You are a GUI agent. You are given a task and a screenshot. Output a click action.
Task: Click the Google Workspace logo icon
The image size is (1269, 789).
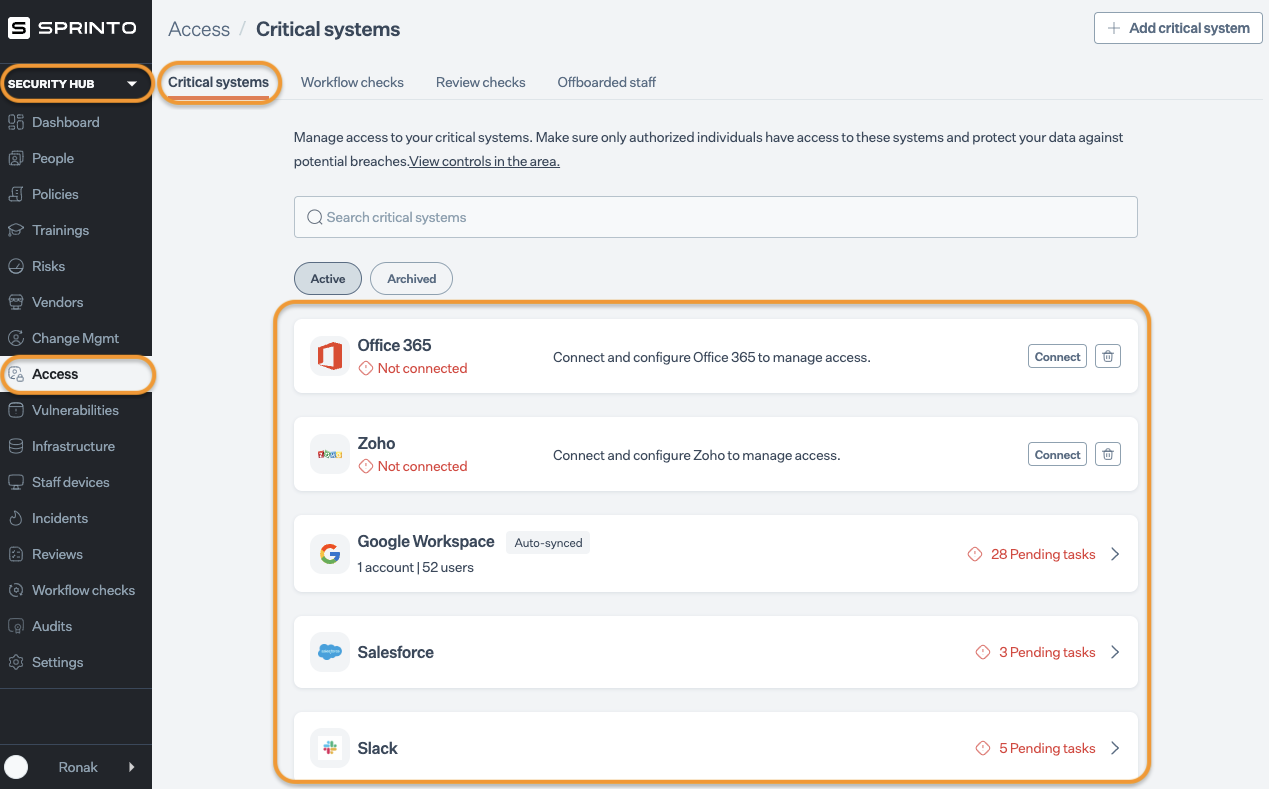click(329, 553)
